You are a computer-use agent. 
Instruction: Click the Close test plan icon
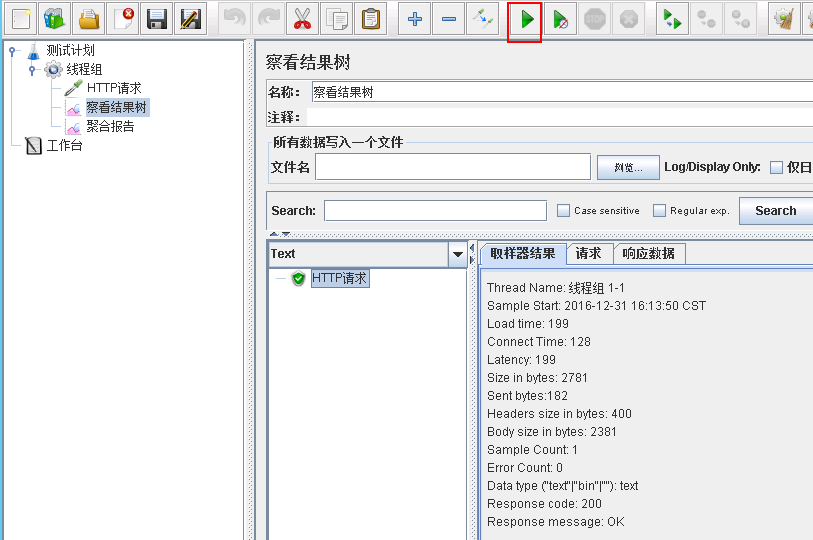click(123, 19)
